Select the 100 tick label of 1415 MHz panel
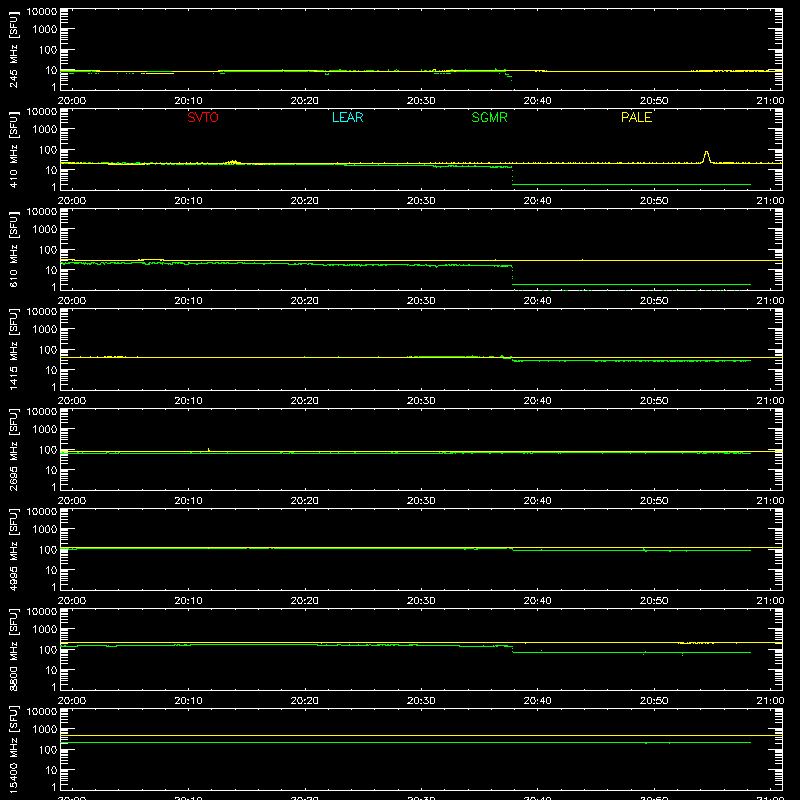The width and height of the screenshot is (800, 800). [48, 350]
